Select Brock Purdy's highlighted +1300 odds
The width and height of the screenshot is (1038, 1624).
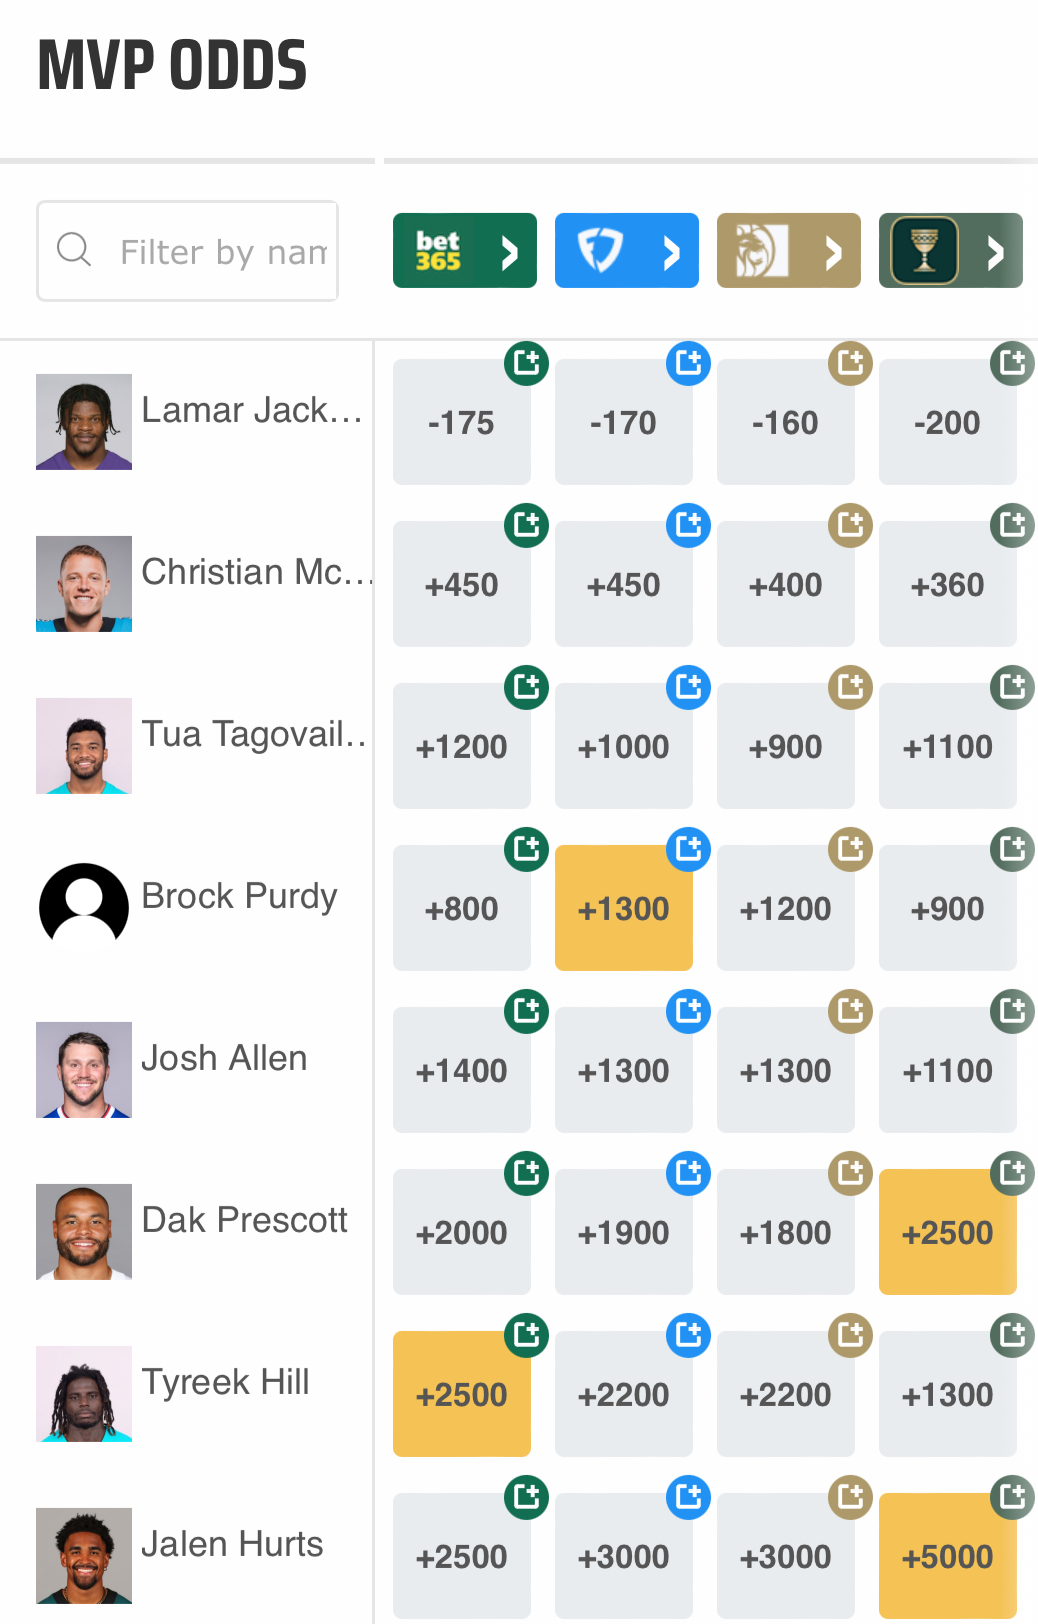point(623,909)
